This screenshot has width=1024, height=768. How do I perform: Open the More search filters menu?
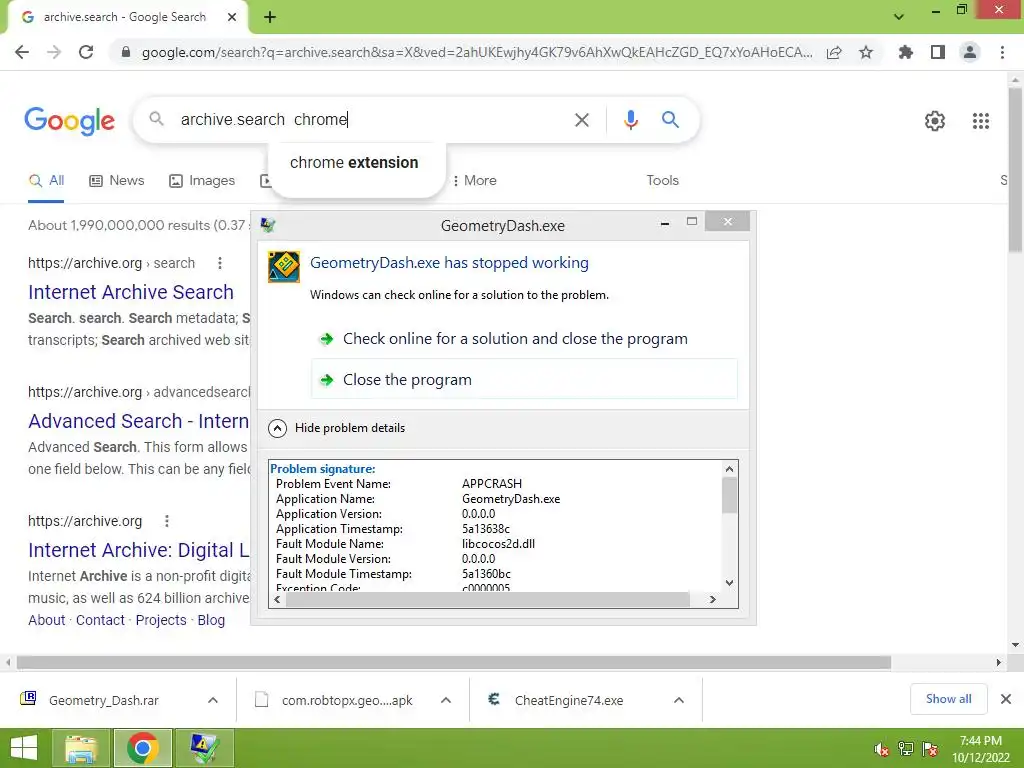coord(475,180)
